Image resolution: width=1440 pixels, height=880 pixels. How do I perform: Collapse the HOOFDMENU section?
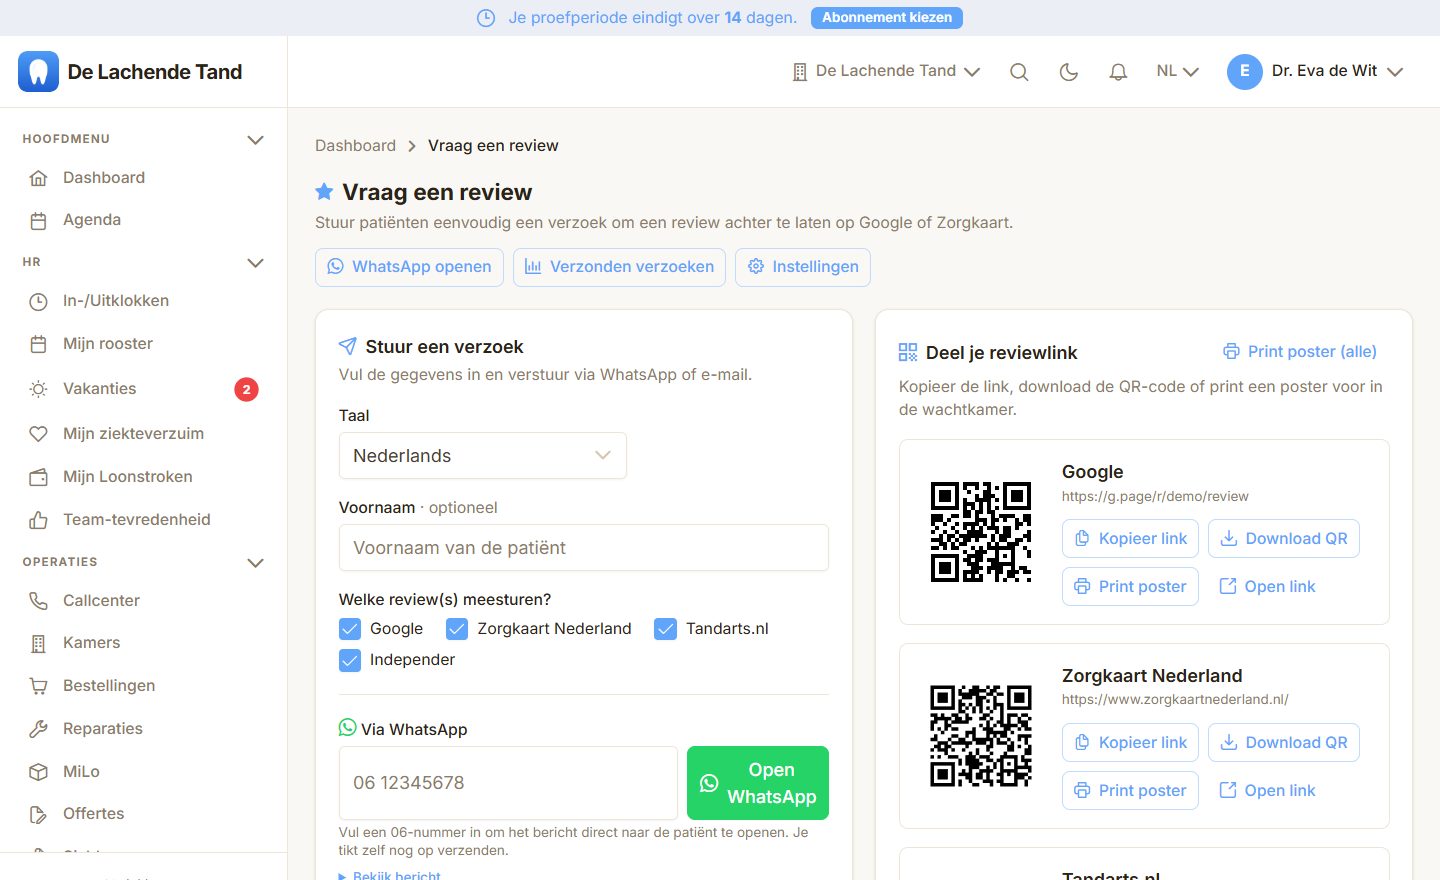coord(255,140)
